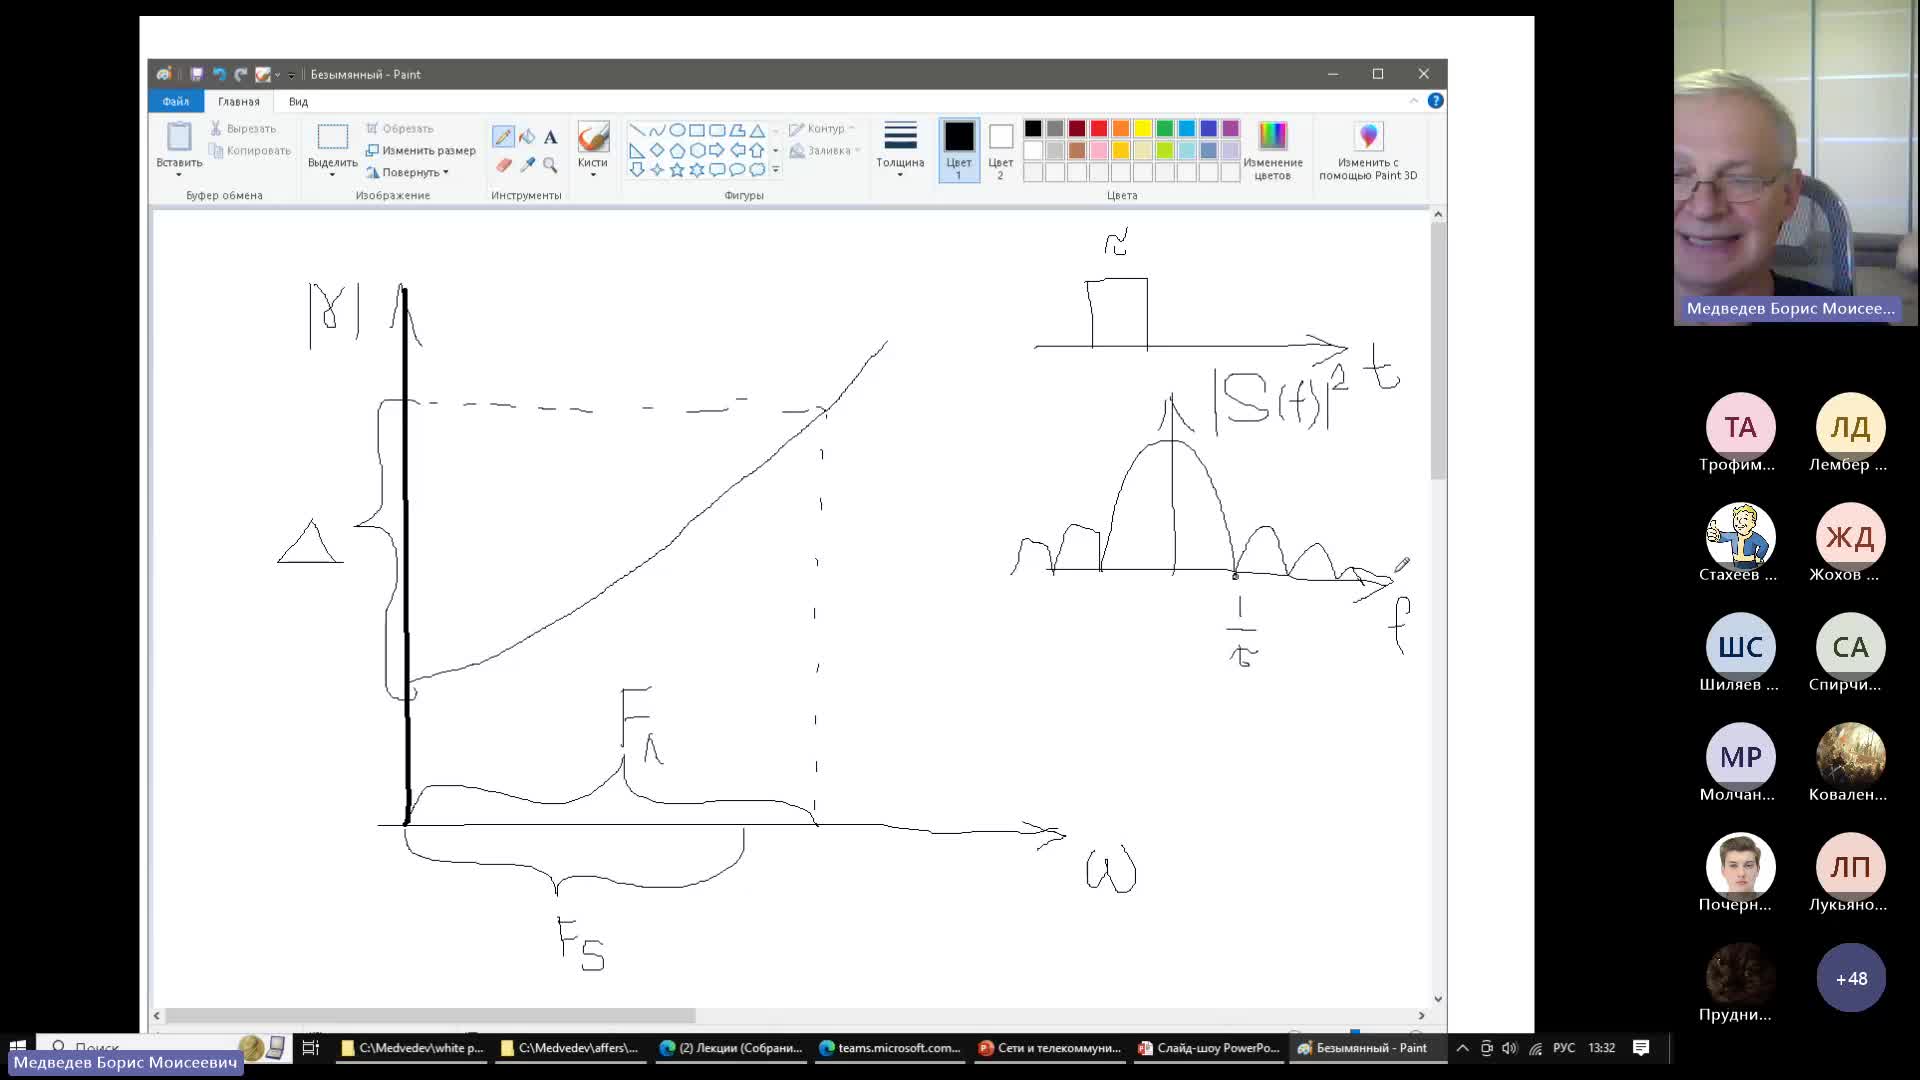Viewport: 1920px width, 1080px height.
Task: Pick the black color swatch
Action: pos(1033,128)
